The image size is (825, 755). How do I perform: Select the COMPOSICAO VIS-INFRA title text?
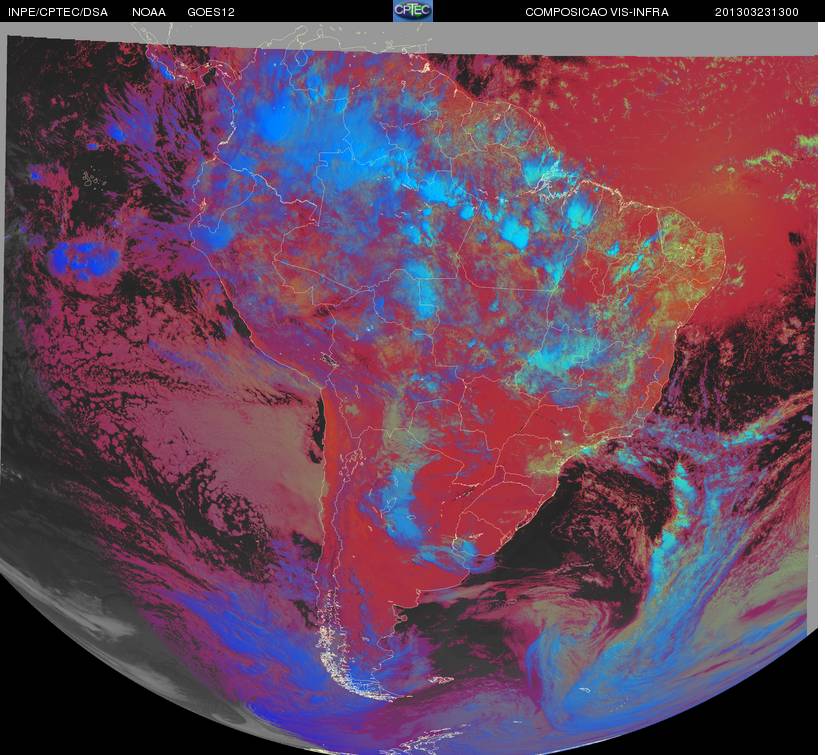coord(597,12)
